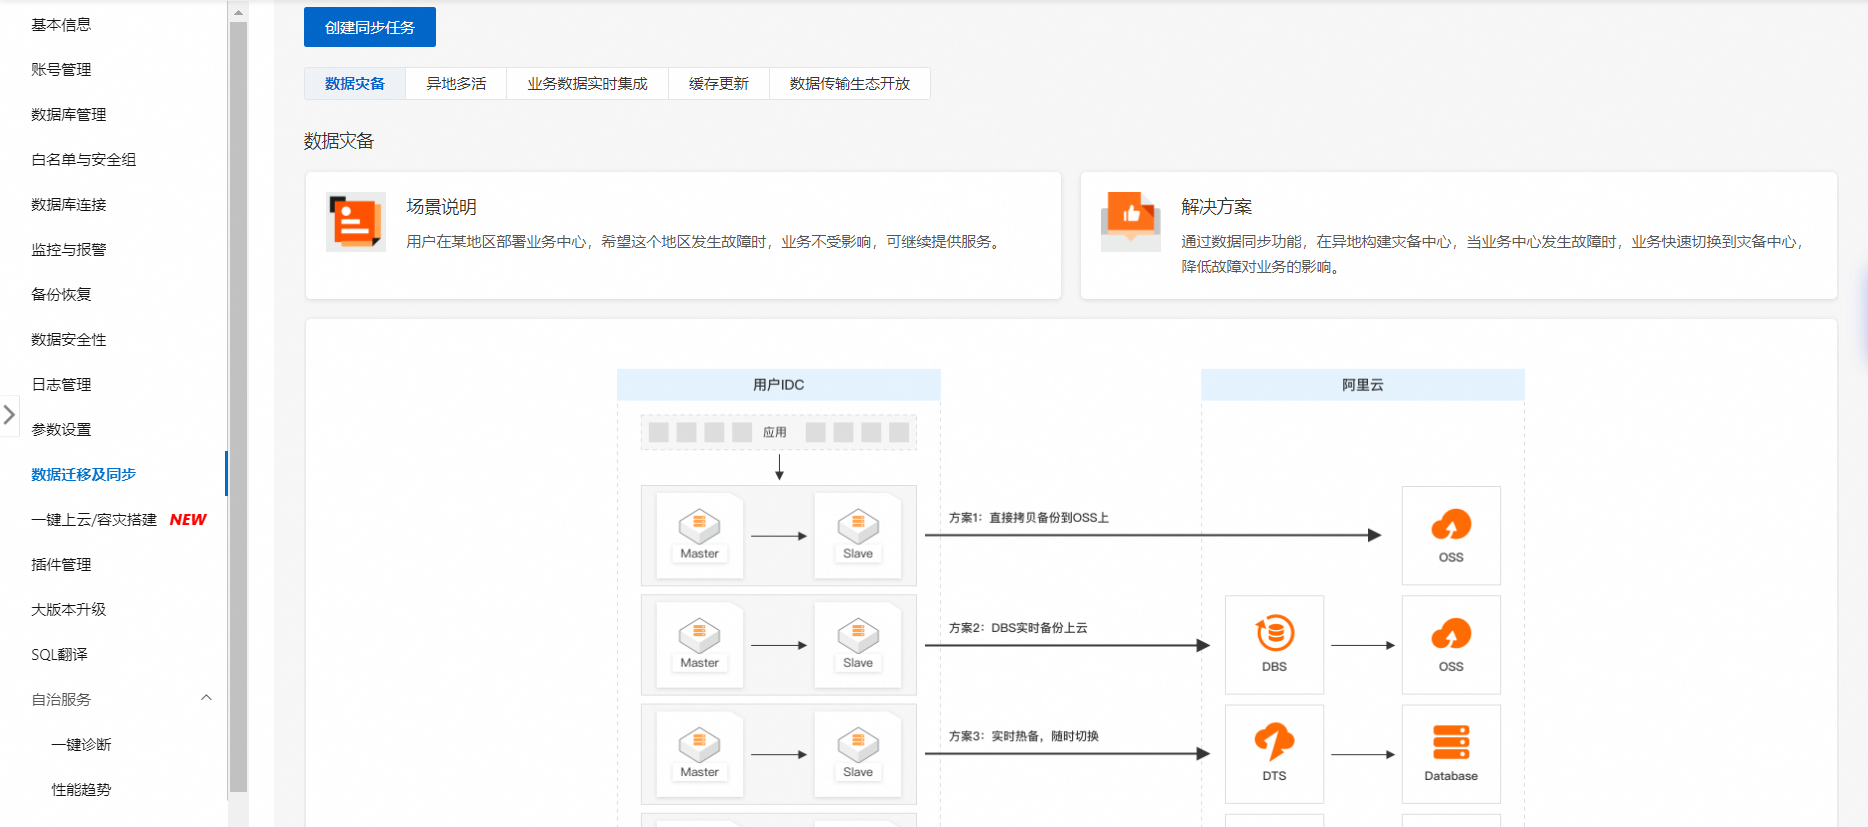Click the 解决方案 card title
This screenshot has height=827, width=1868.
(1216, 207)
